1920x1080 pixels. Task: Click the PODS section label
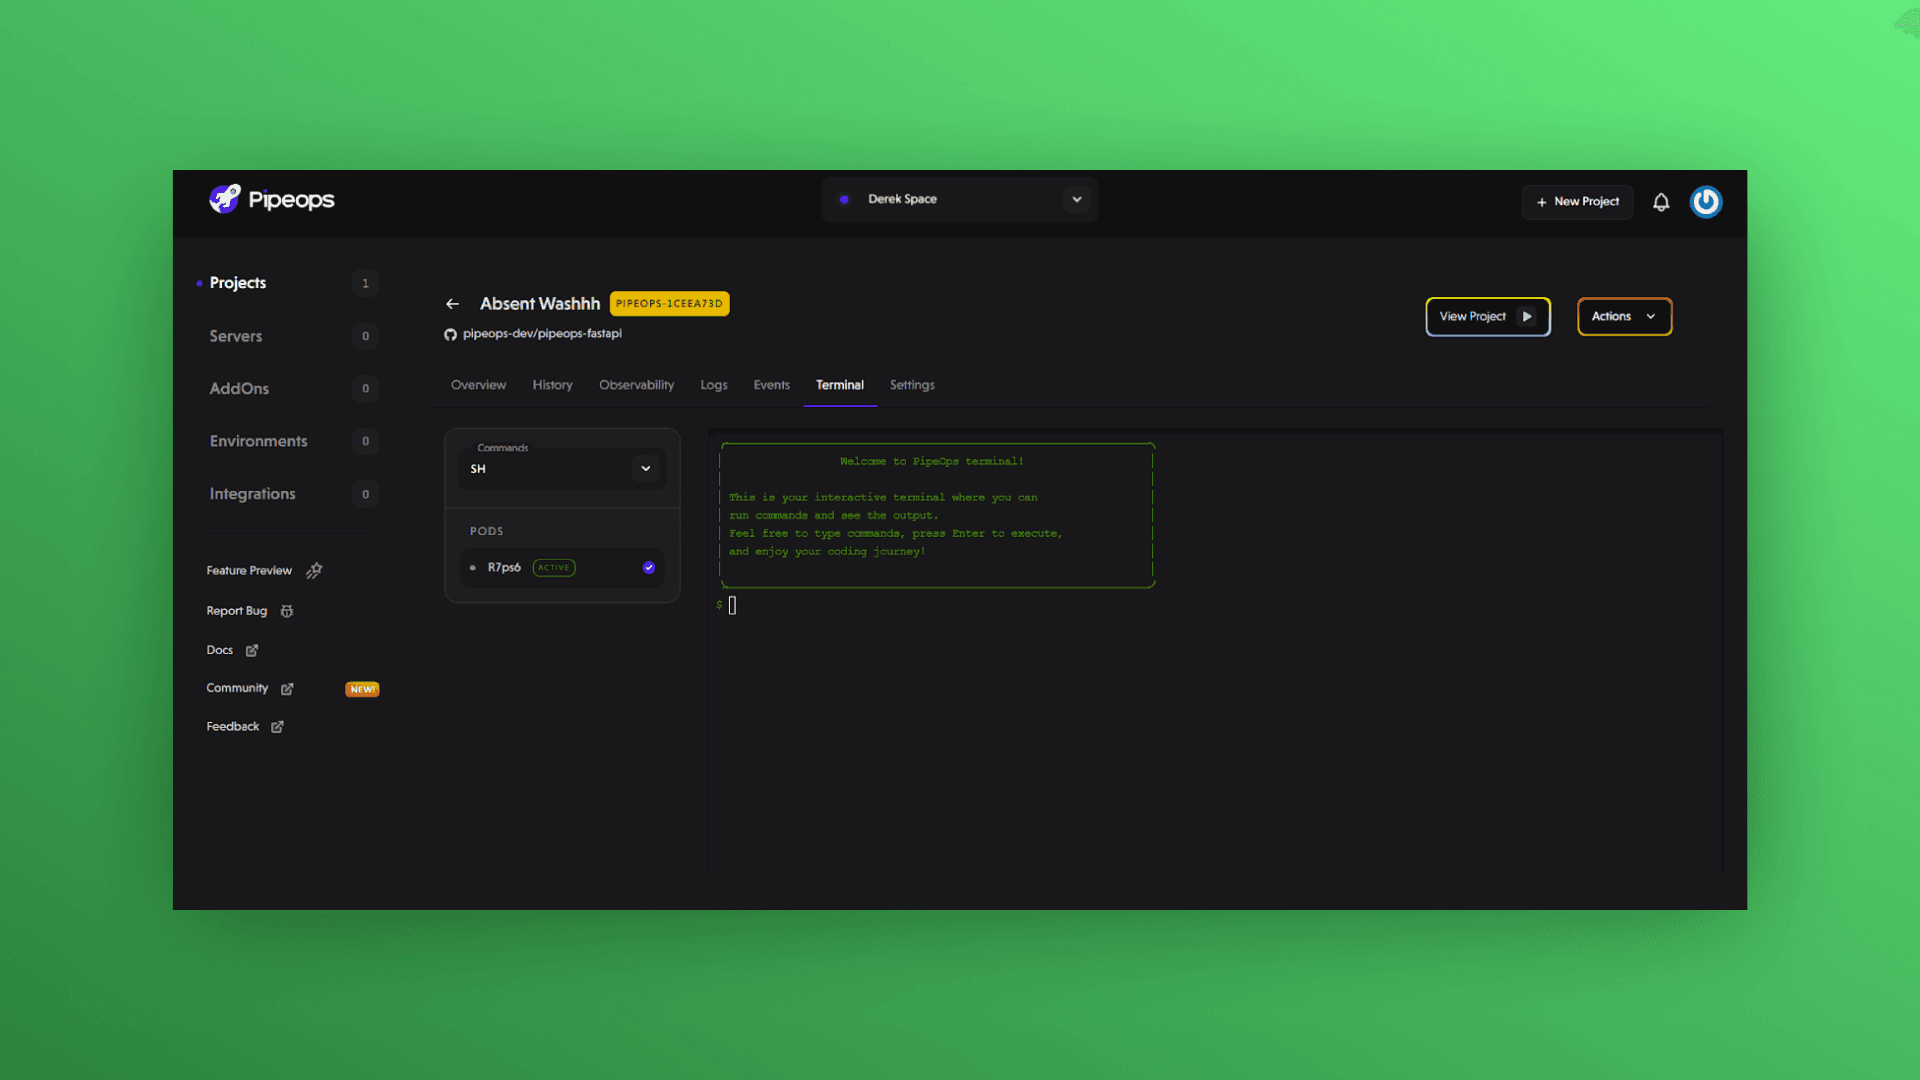tap(487, 532)
